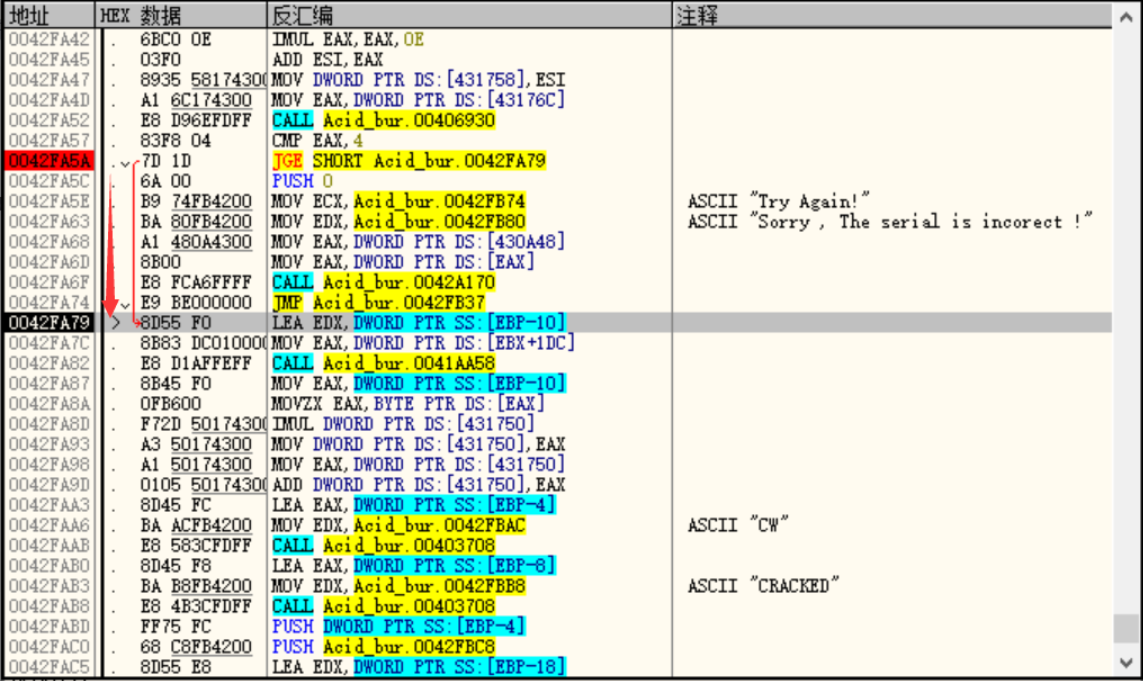Click the HEX 数据 column header

pos(181,15)
